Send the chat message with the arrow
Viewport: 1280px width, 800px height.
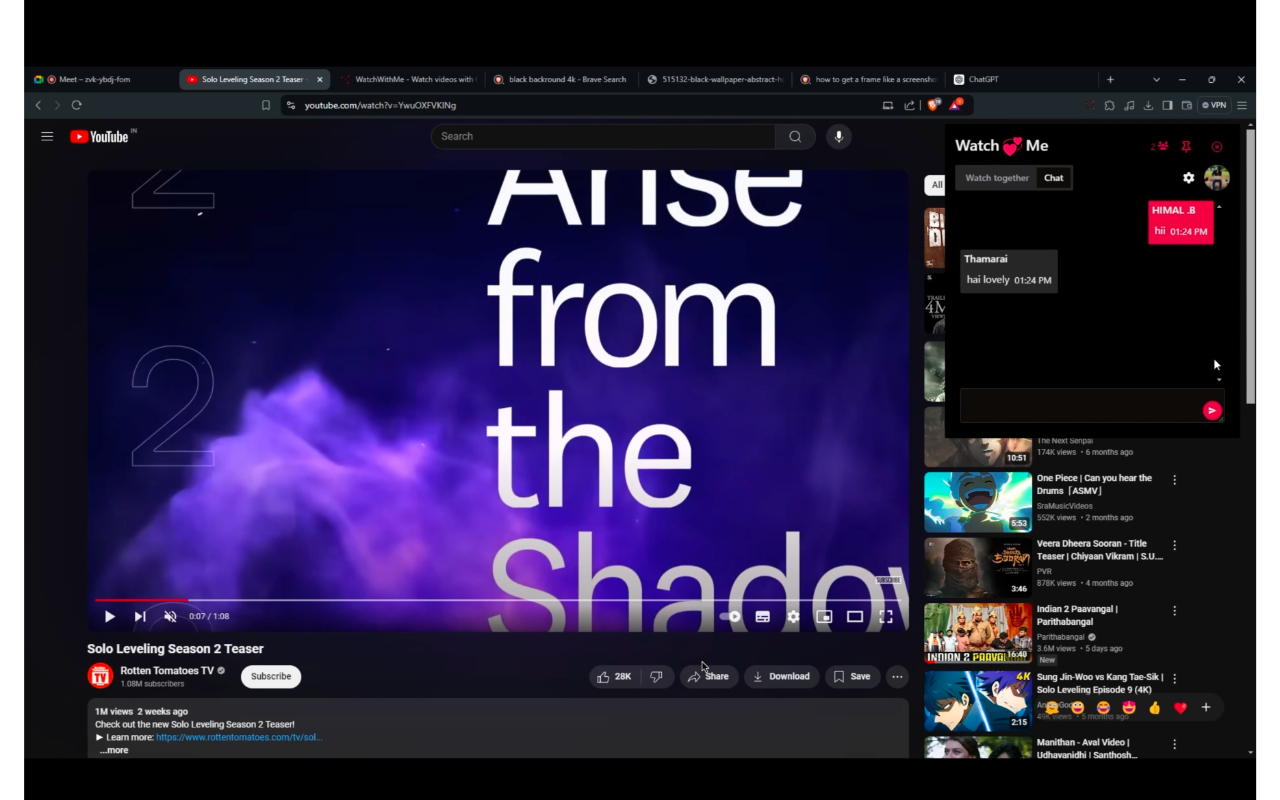1212,410
